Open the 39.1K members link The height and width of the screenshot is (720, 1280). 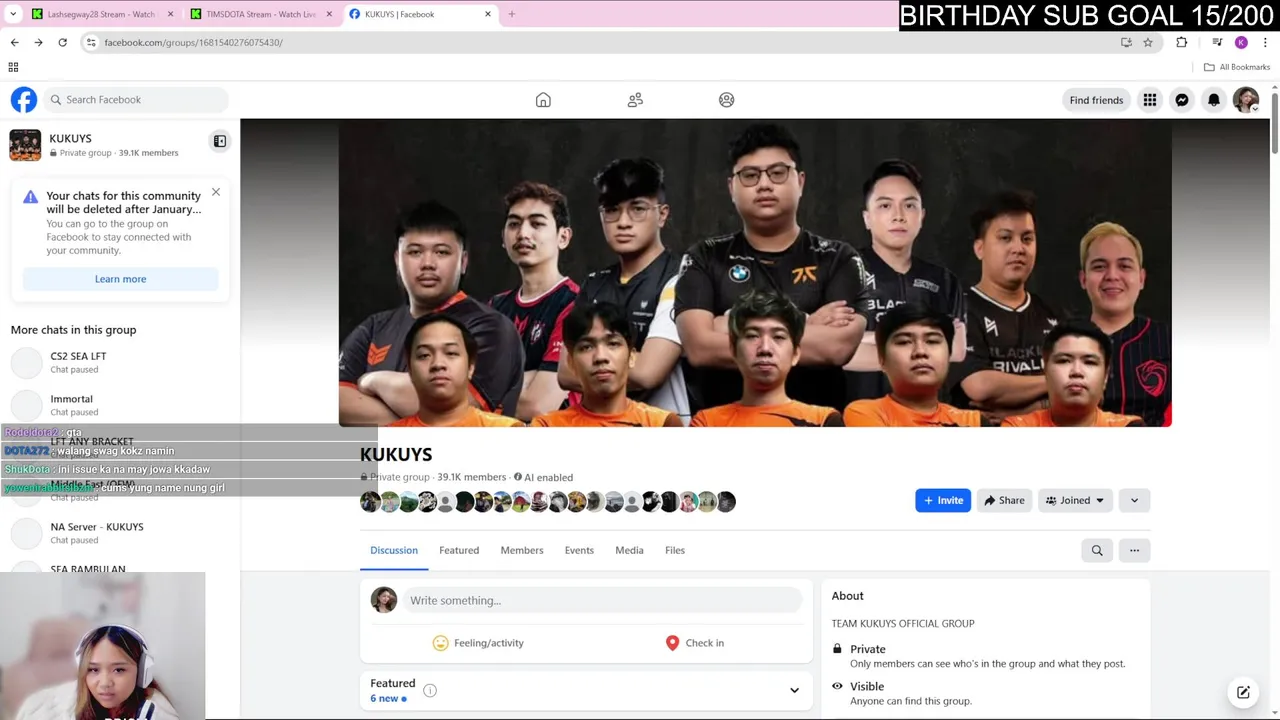[x=471, y=477]
